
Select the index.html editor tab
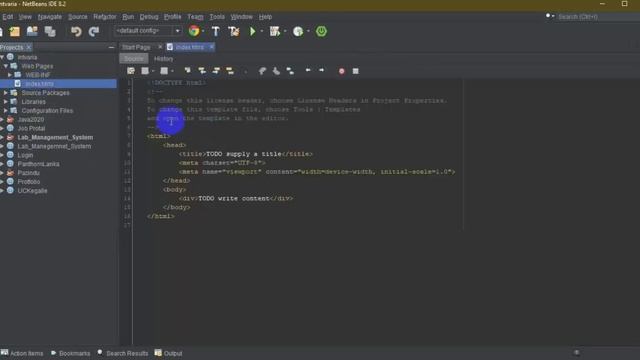click(190, 47)
